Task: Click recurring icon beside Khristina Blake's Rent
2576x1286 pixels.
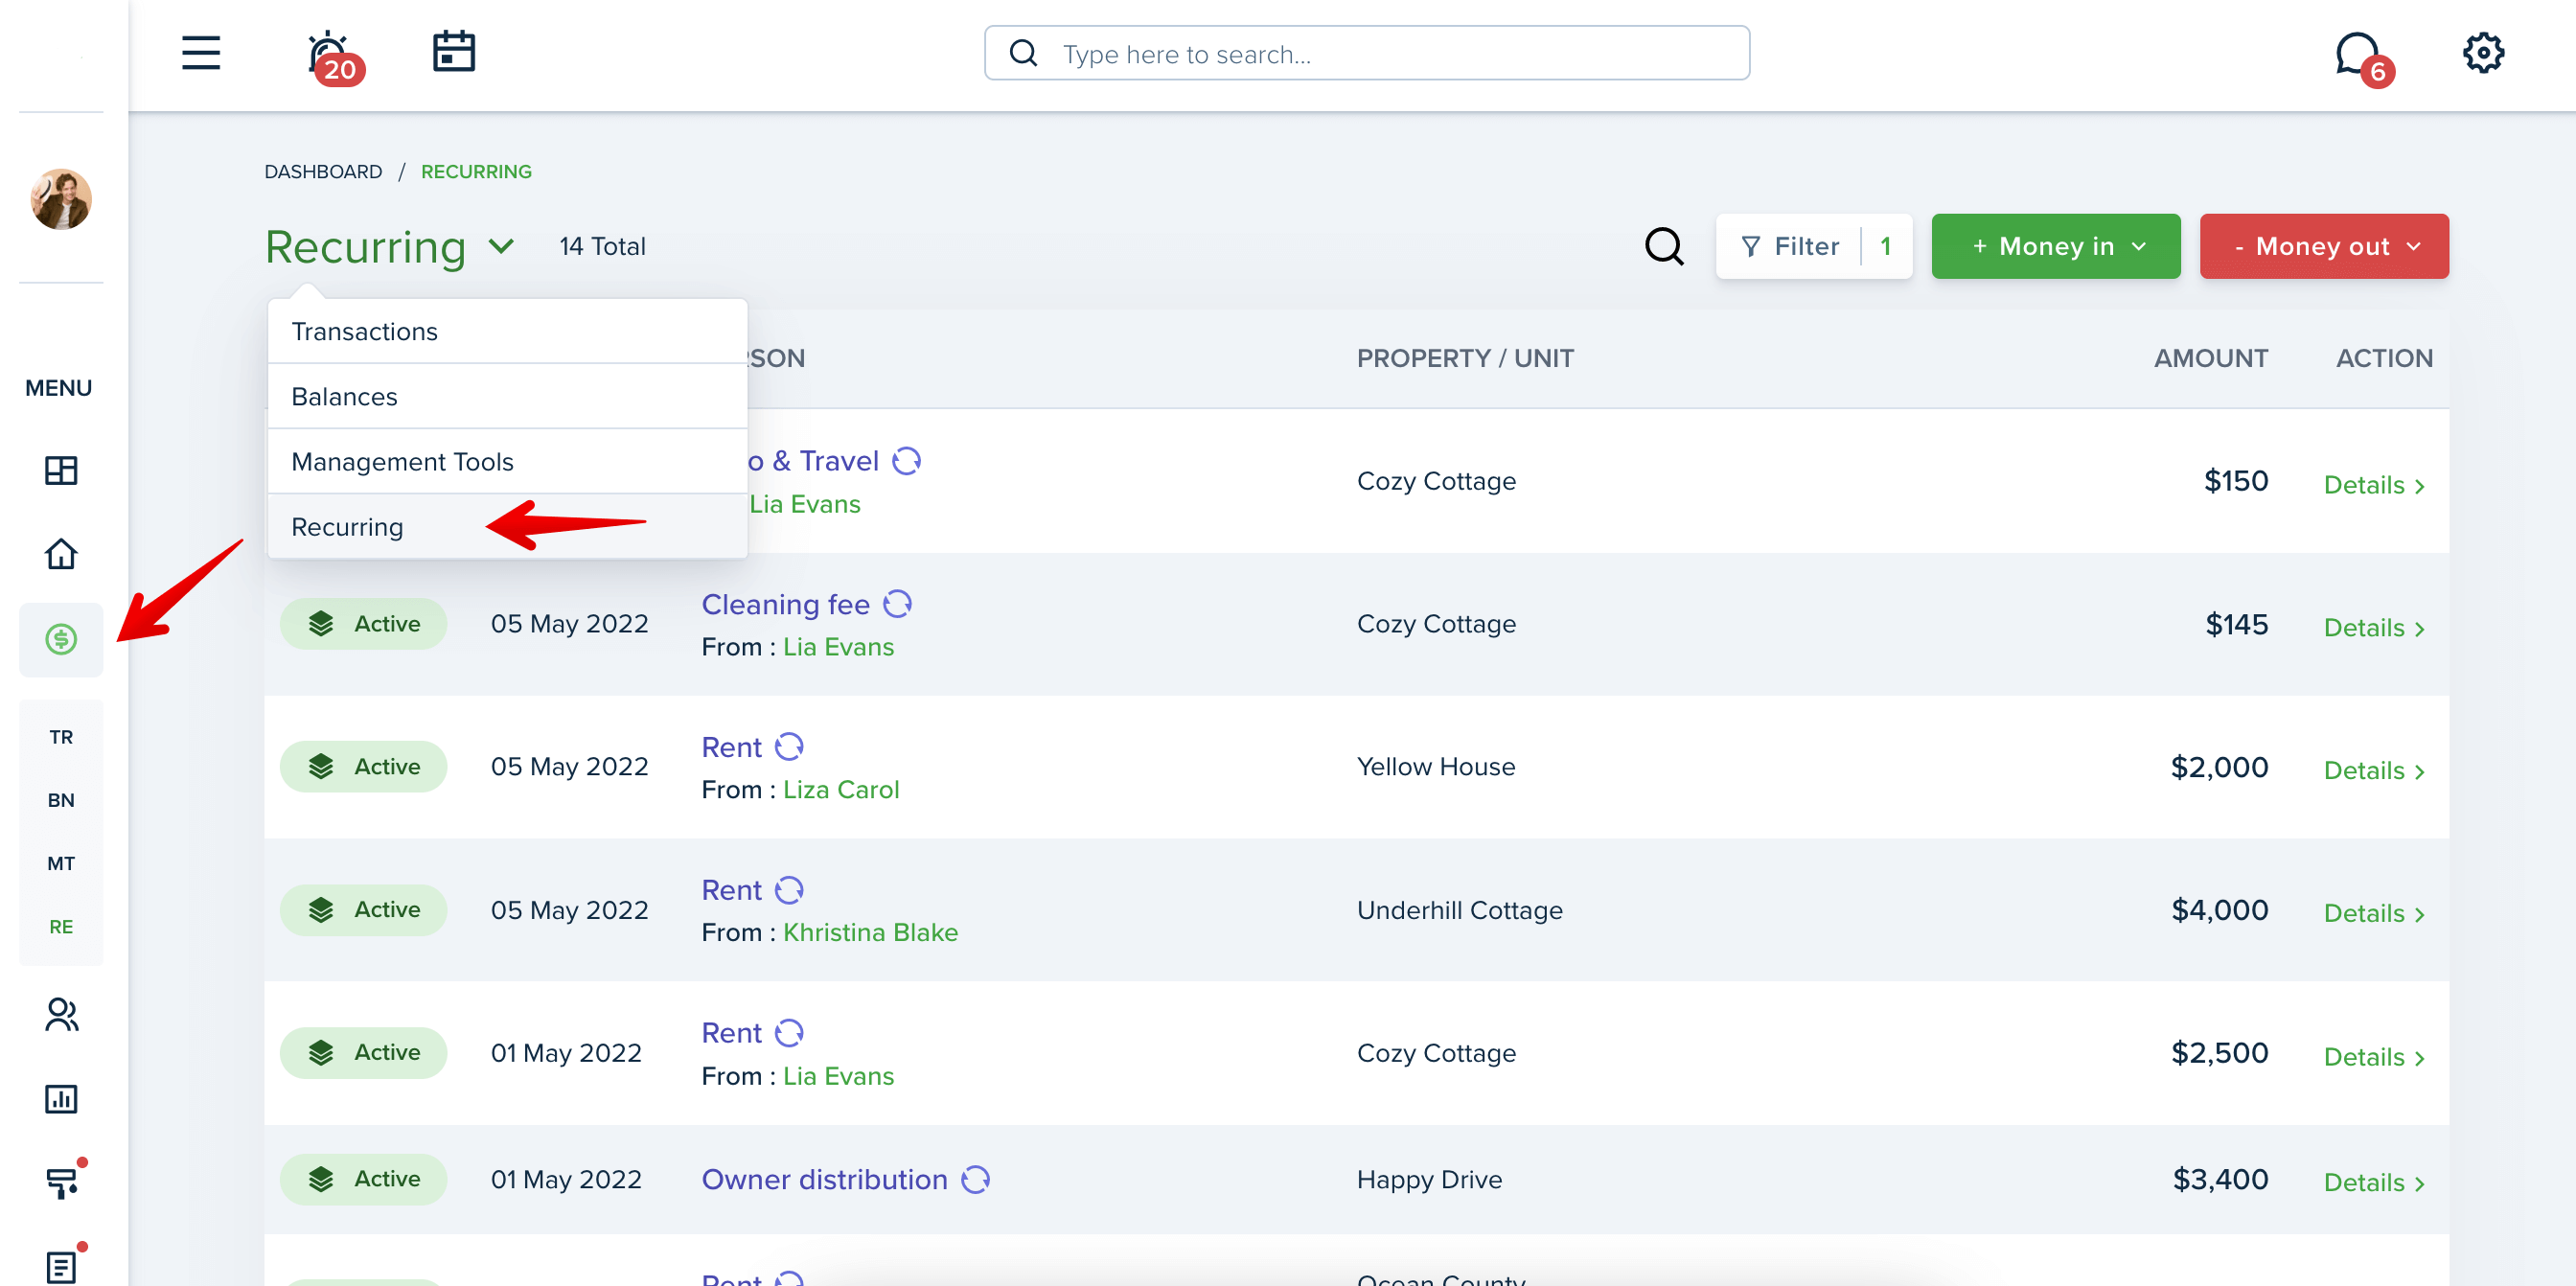Action: coord(790,890)
